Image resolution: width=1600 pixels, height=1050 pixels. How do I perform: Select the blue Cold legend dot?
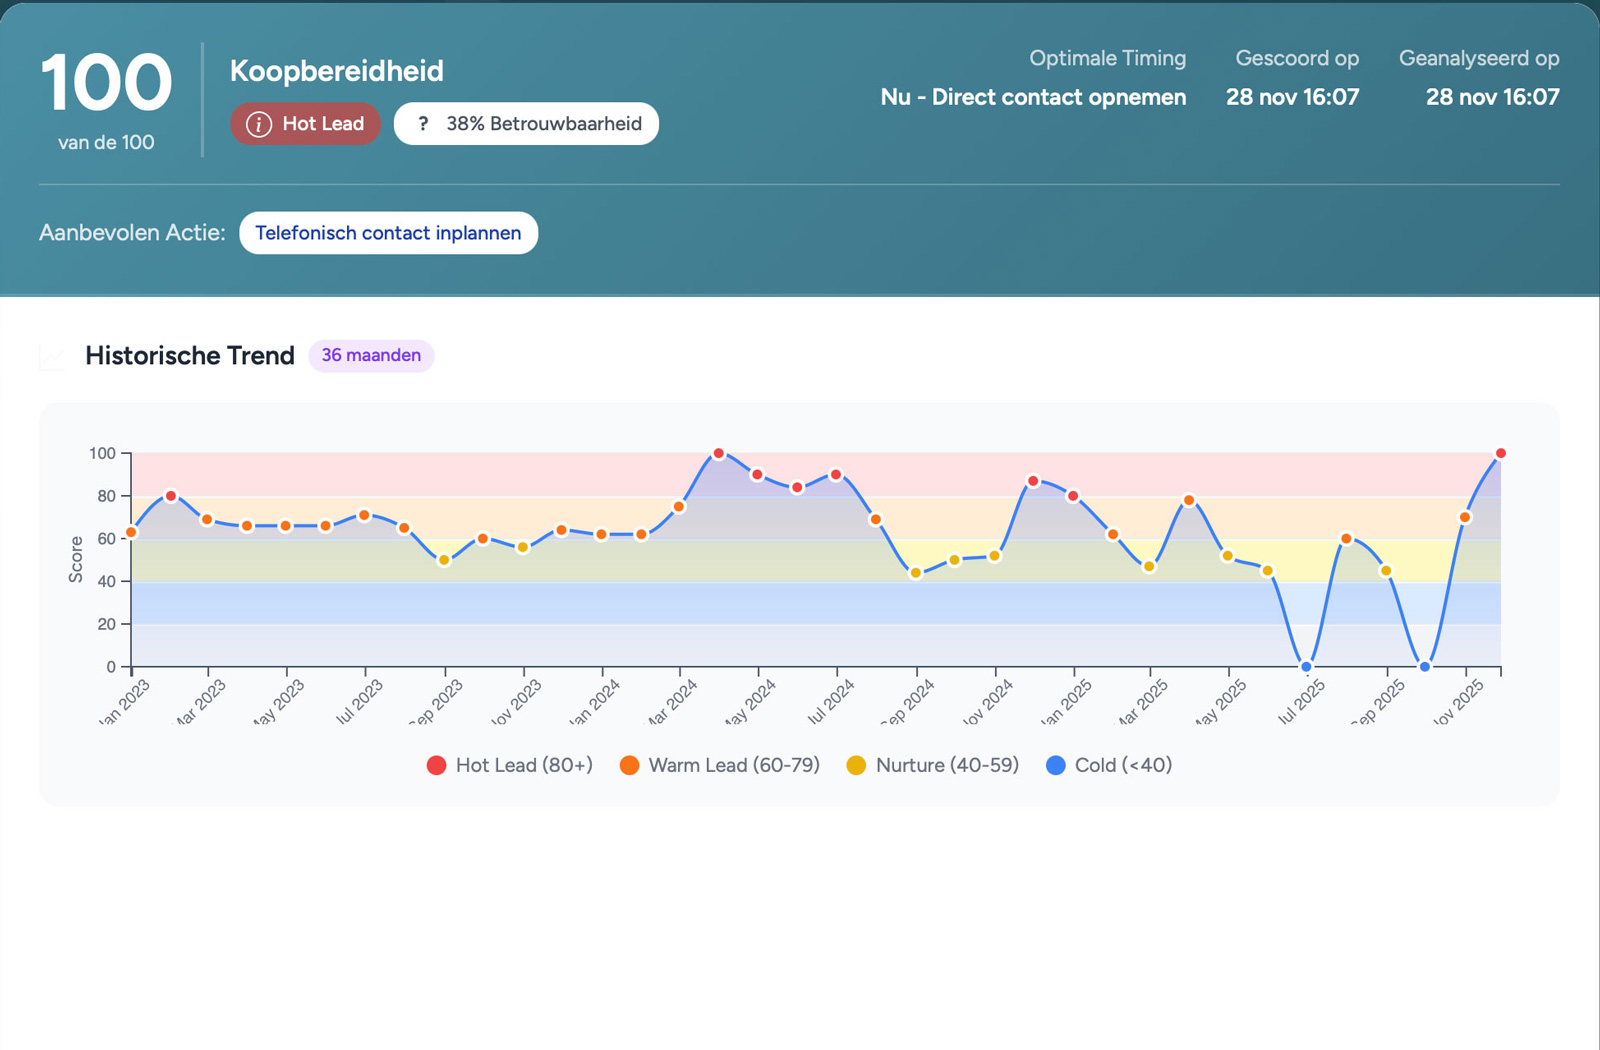(x=1053, y=765)
